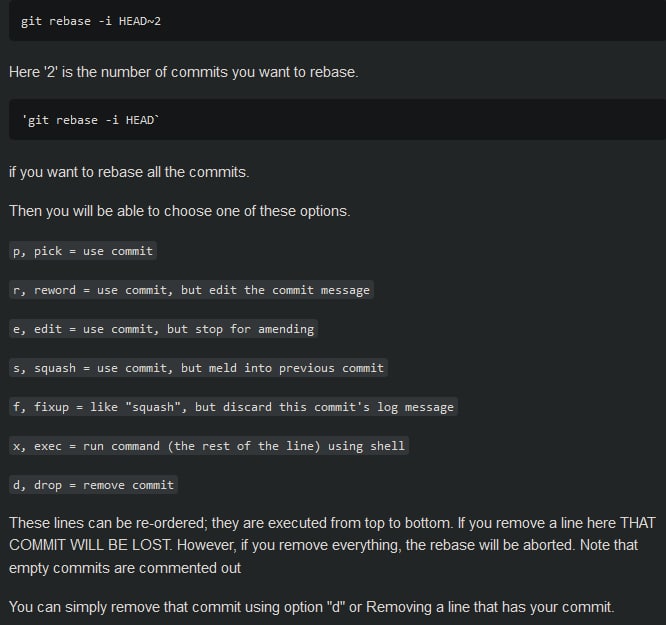Click the 'git rebase -i HEAD~2' code block

[x=337, y=20]
